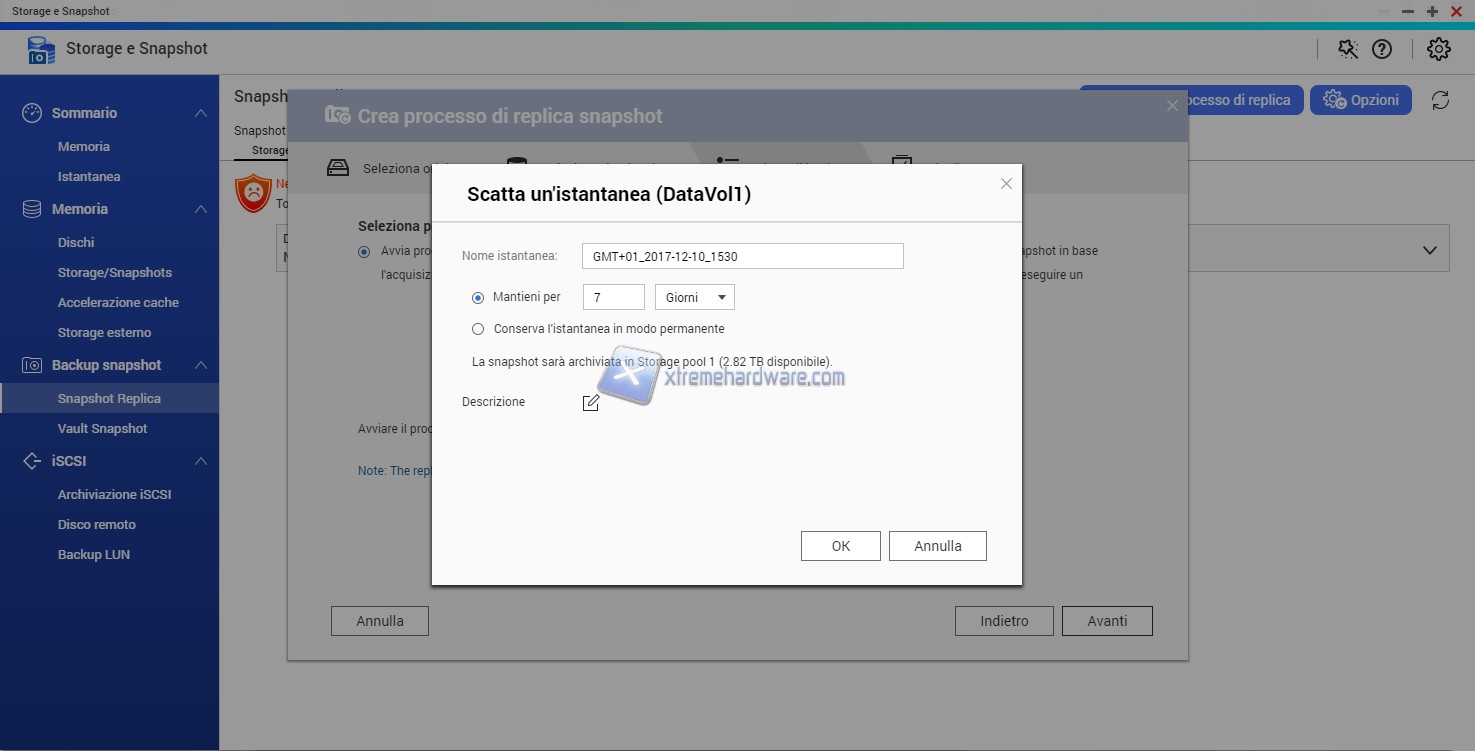
Task: Click the Descrizione edit pencil icon
Action: click(591, 402)
